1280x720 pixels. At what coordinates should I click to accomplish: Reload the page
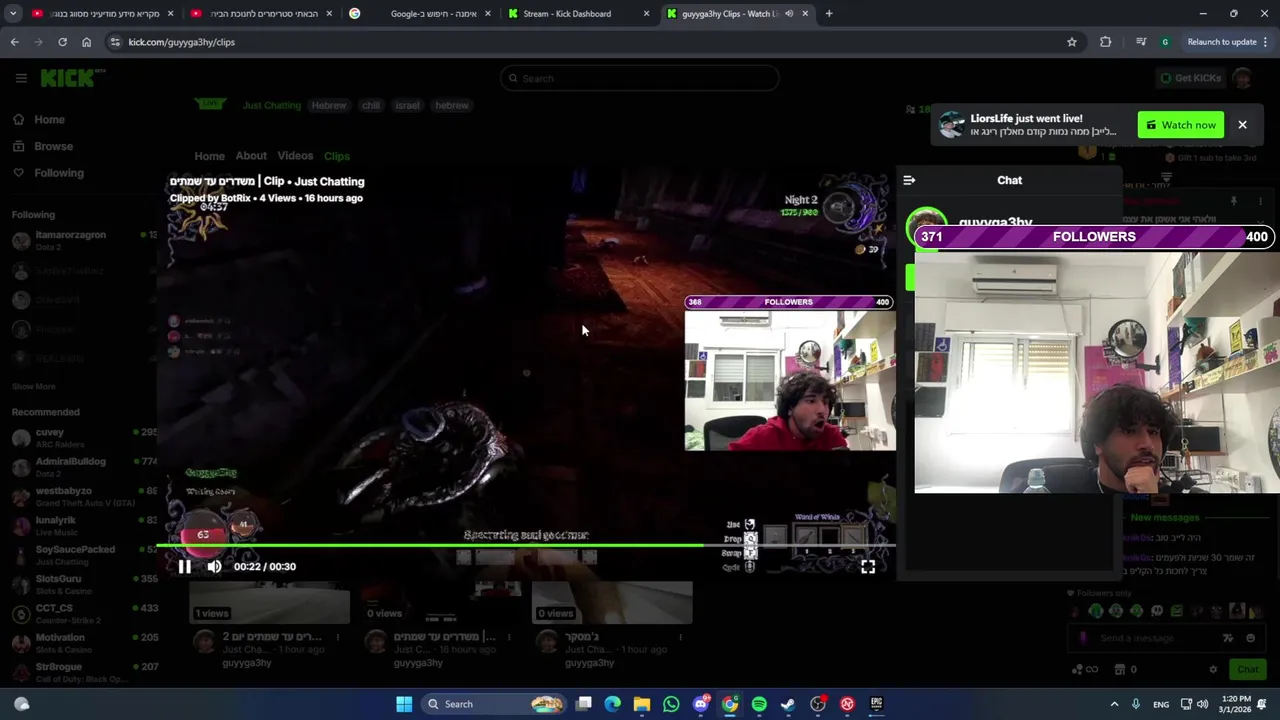click(62, 42)
